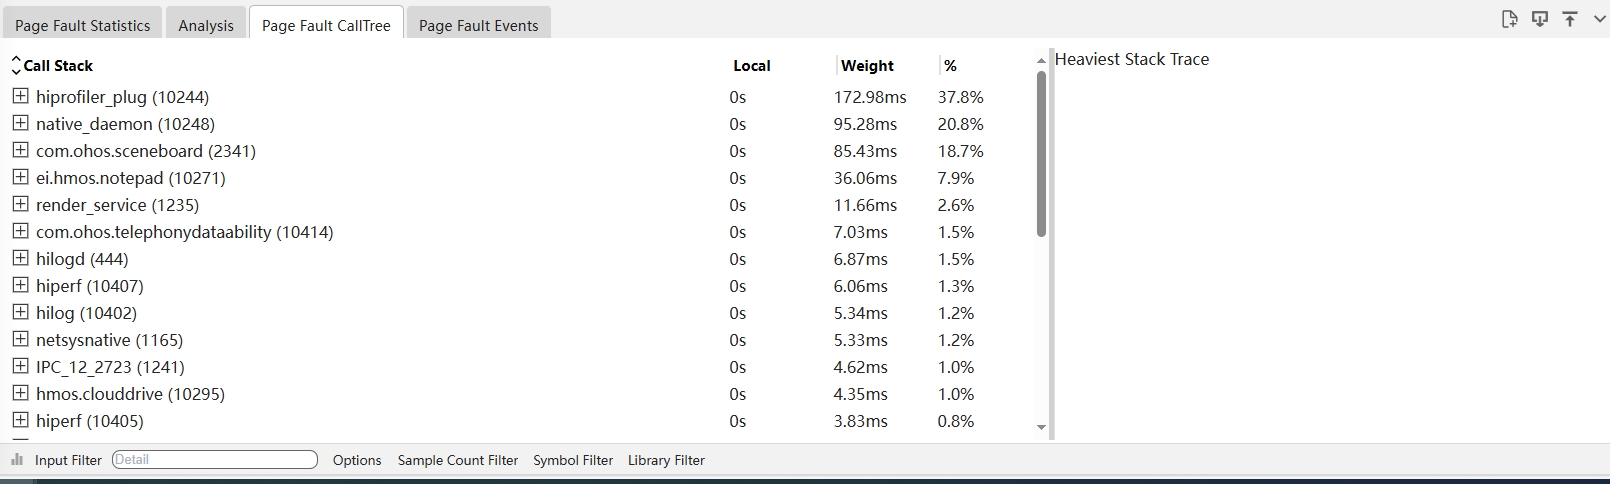Open the Analysis tab
Screen dimensions: 1610x484
(x=206, y=25)
